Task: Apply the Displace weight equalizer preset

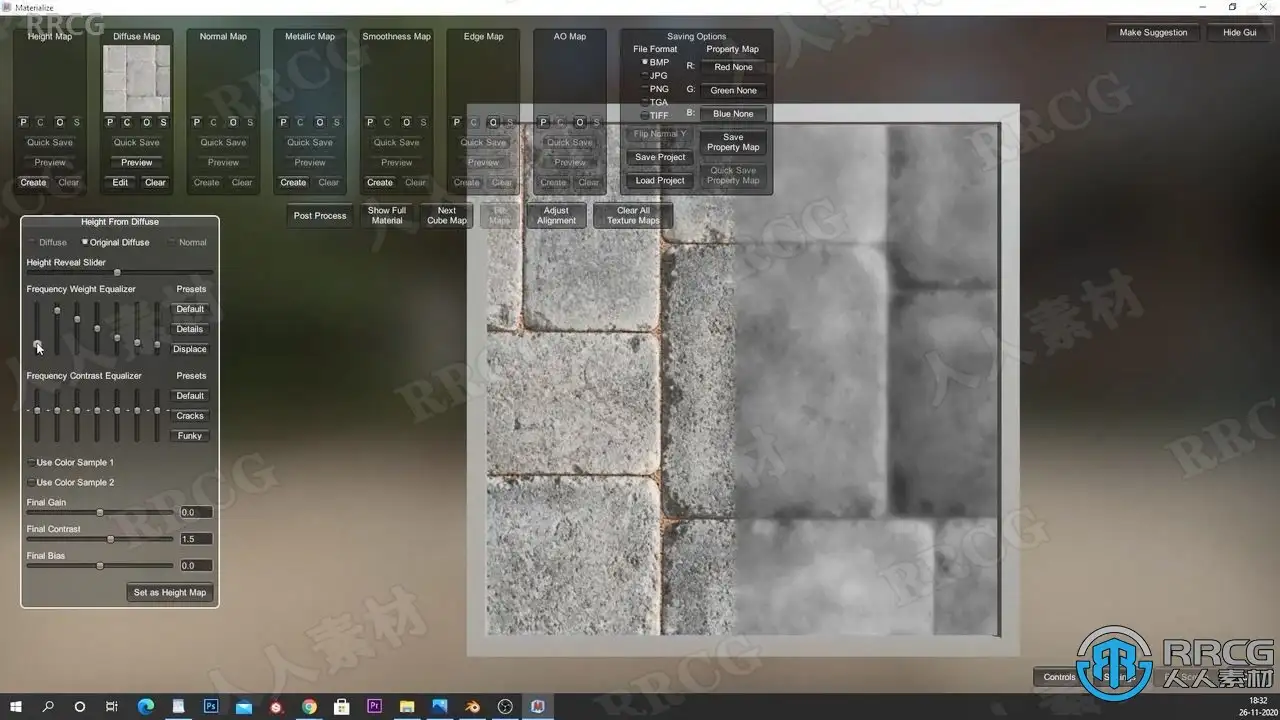Action: [190, 349]
